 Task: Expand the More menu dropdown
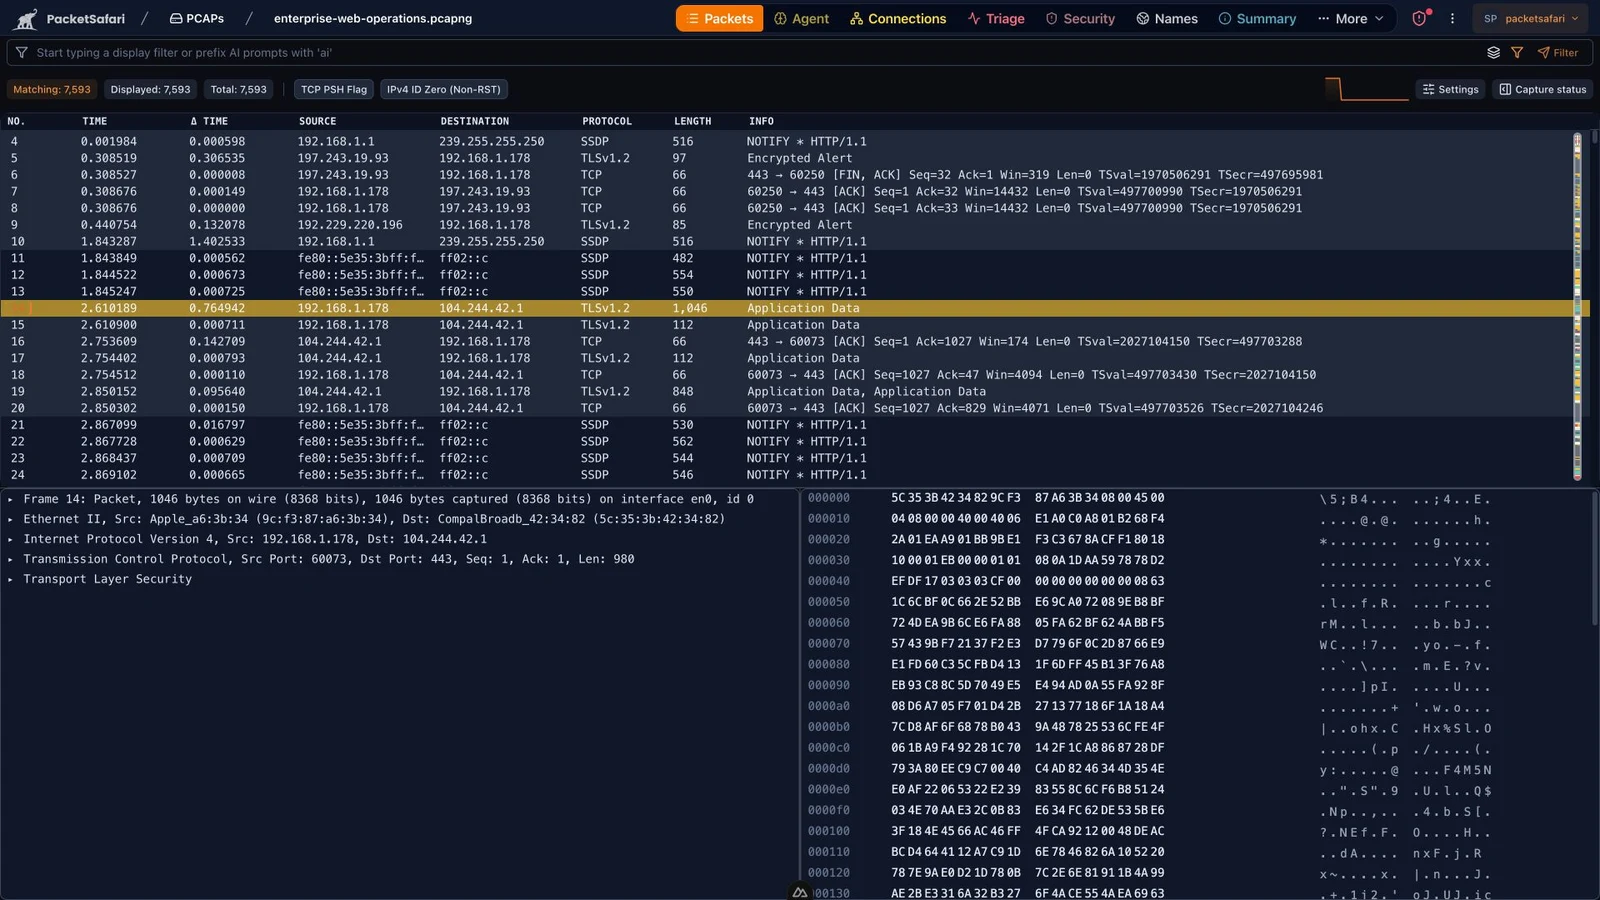[1351, 18]
